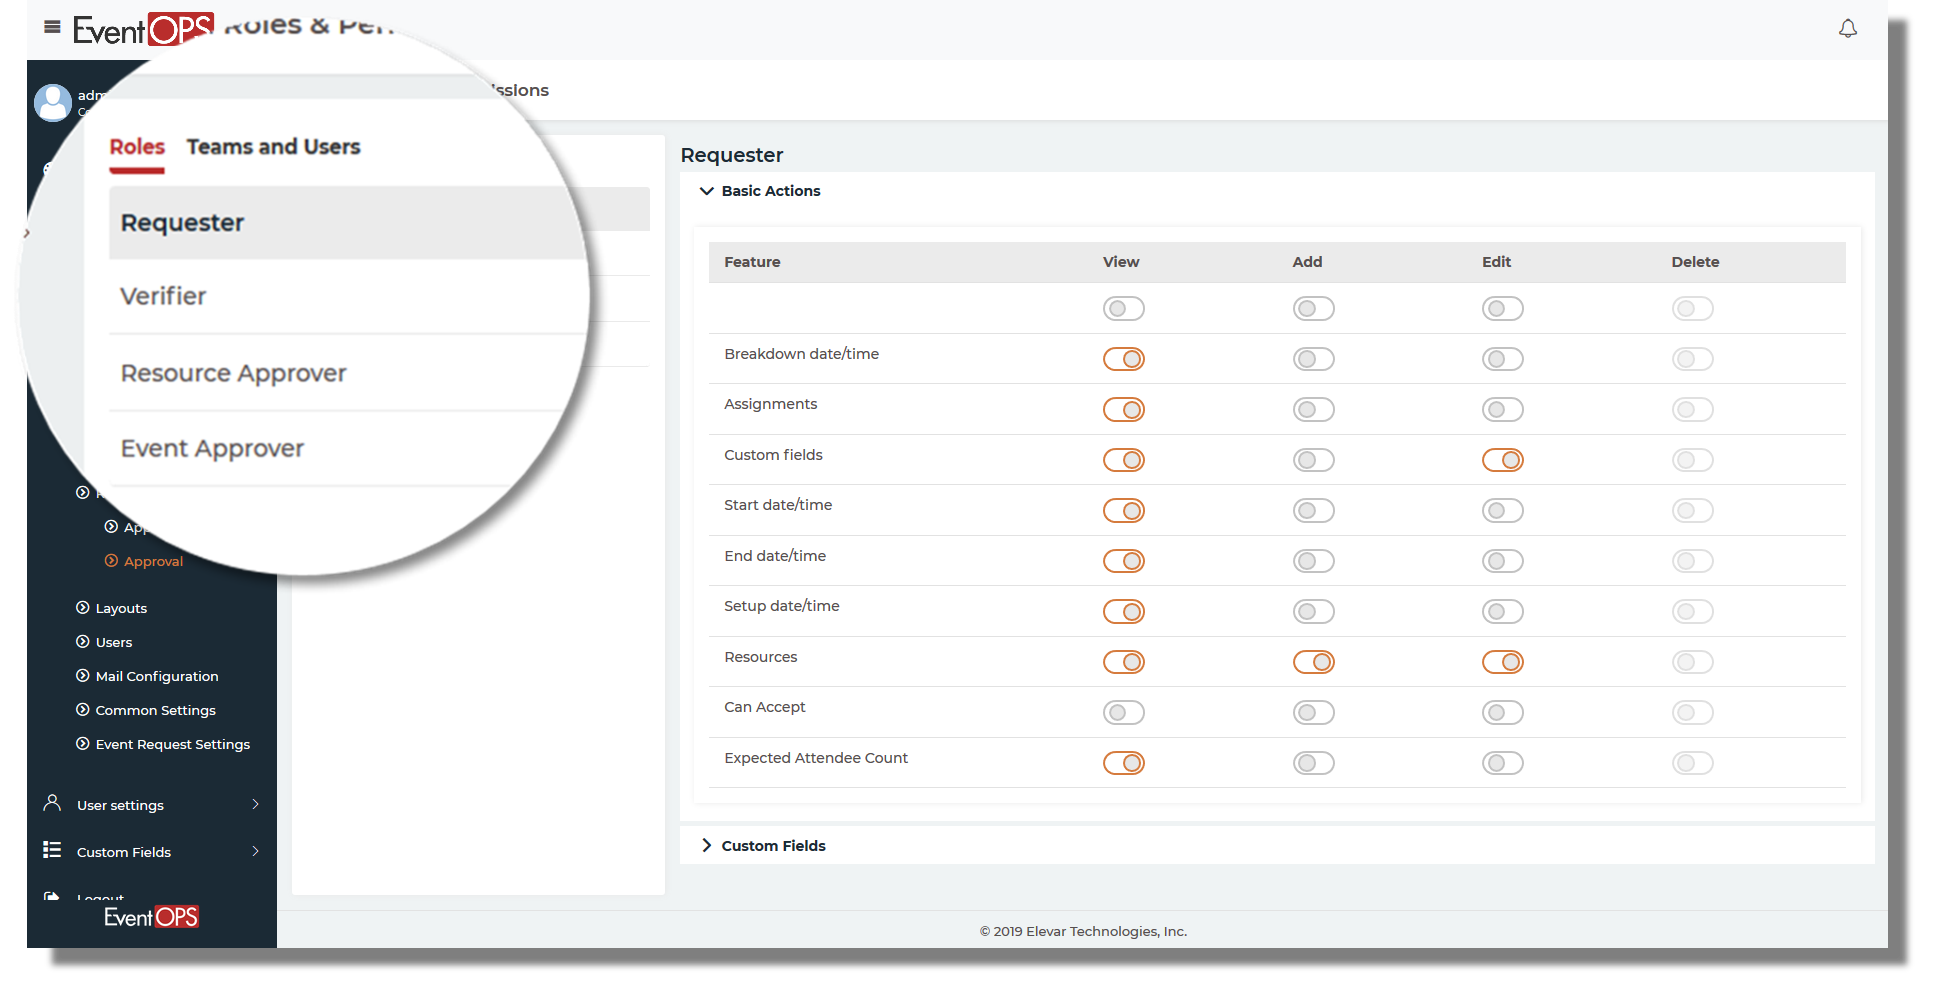Switch to the Roles tab

tap(137, 147)
